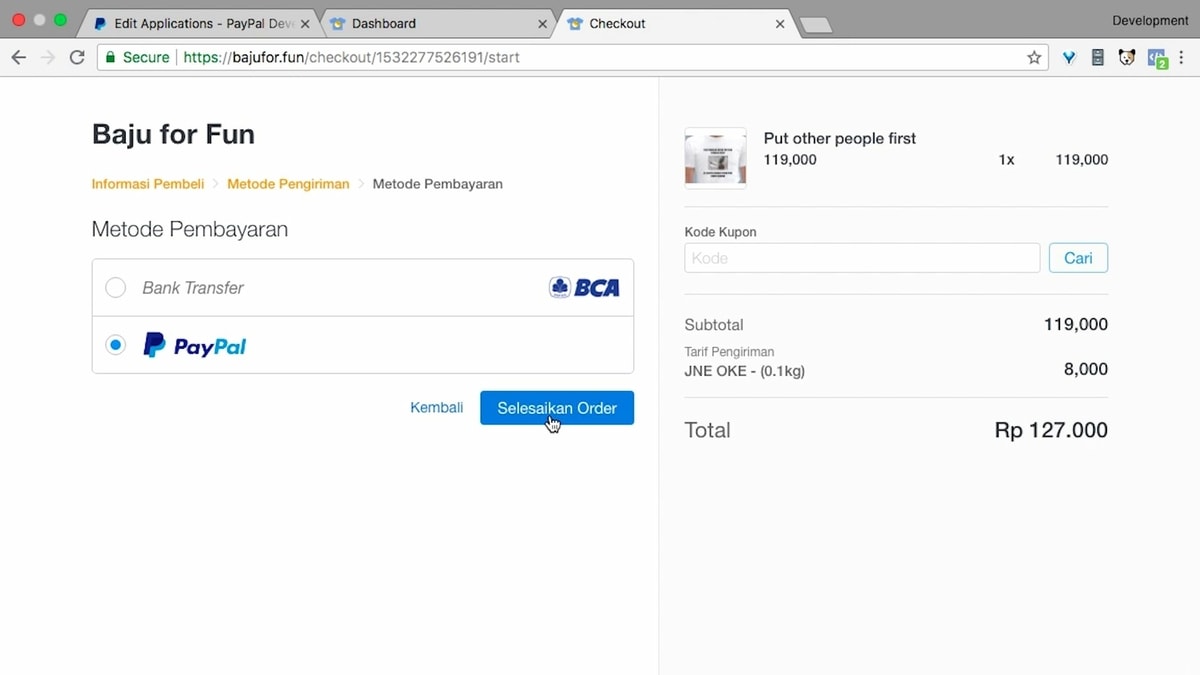Image resolution: width=1200 pixels, height=675 pixels.
Task: Go to Informasi Pembeli breadcrumb step
Action: coord(148,184)
